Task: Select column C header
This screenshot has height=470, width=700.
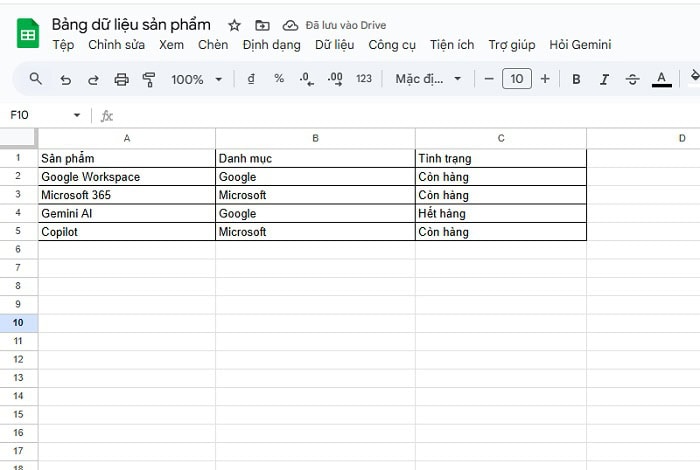Action: [x=501, y=138]
